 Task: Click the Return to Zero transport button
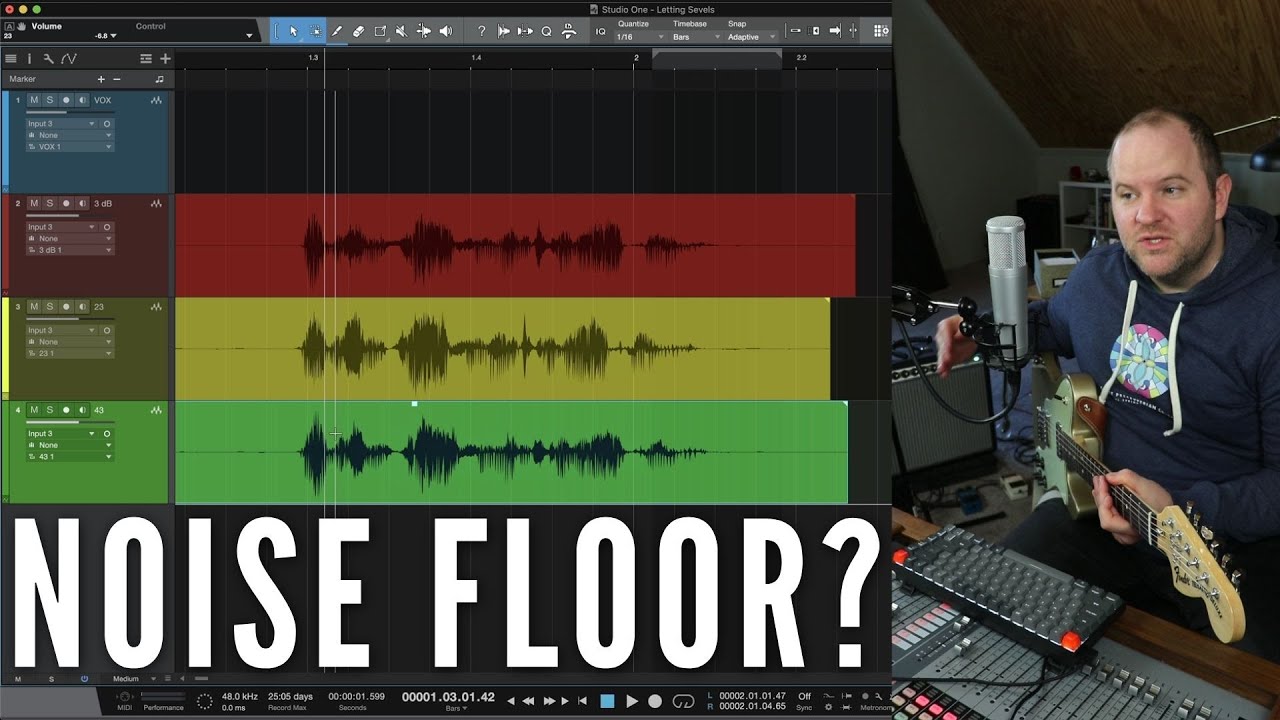pyautogui.click(x=582, y=701)
